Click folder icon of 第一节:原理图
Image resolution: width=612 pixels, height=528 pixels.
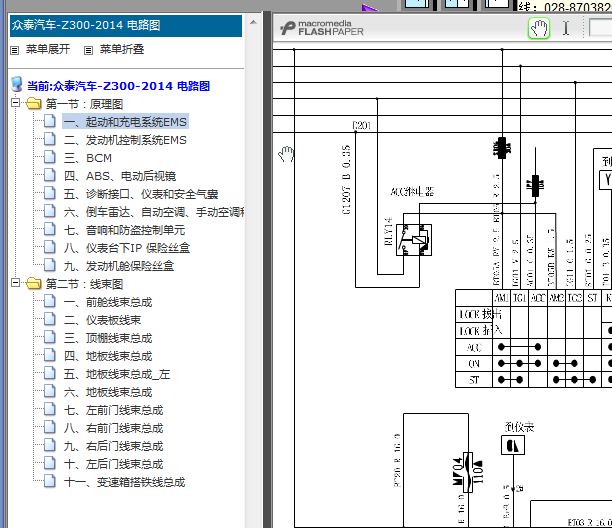click(x=34, y=103)
